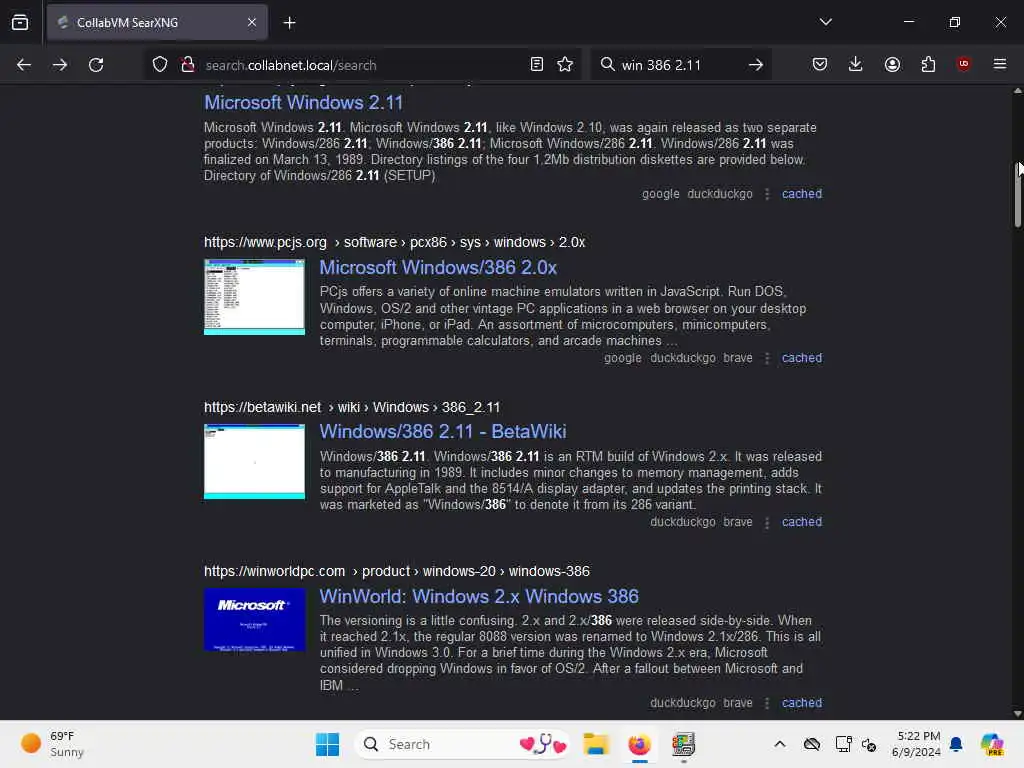Open the pcjs.org result URL line
This screenshot has height=768, width=1024.
pos(394,242)
